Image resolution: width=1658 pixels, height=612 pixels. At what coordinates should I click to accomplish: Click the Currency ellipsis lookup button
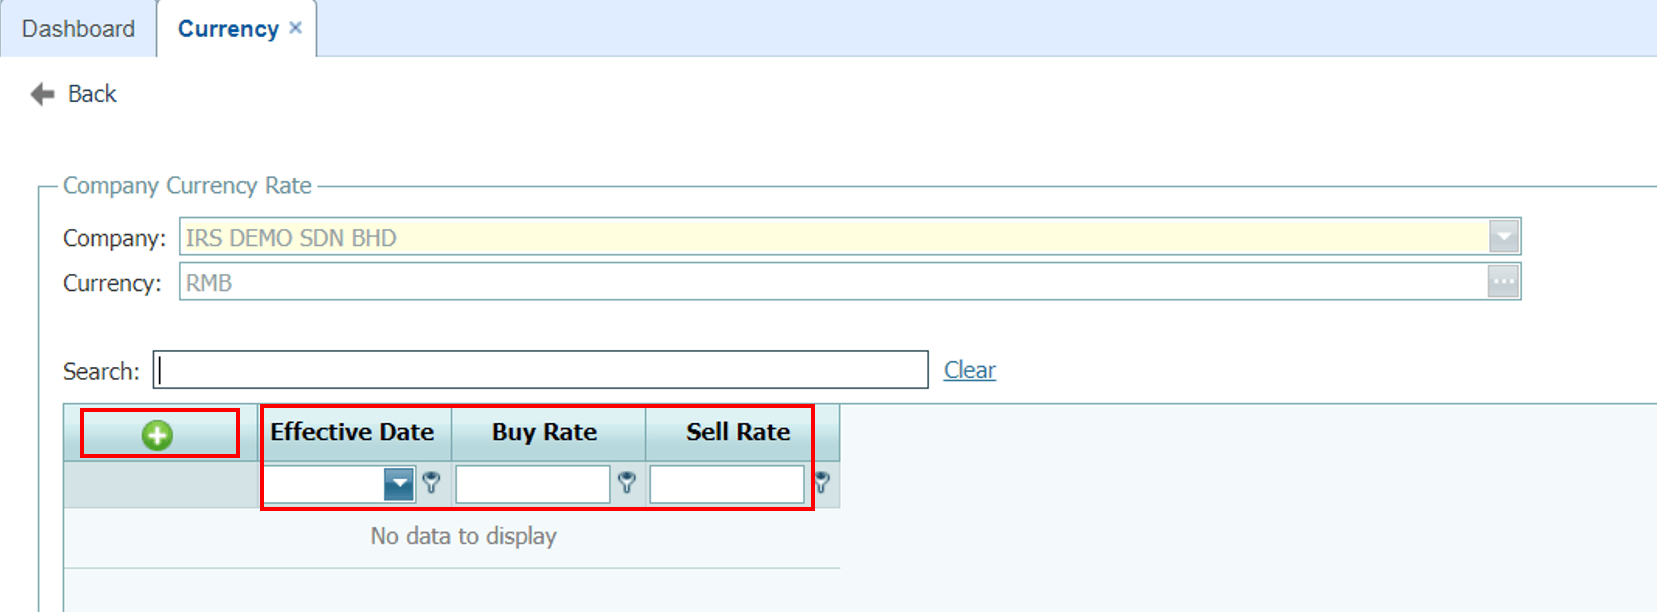pyautogui.click(x=1503, y=282)
